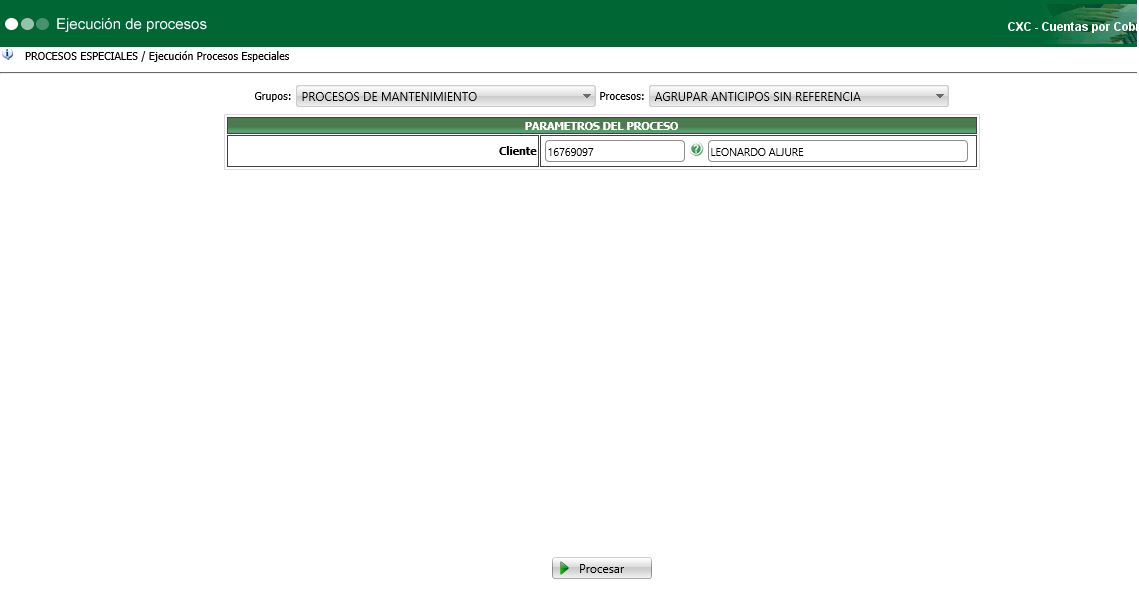Click the Cliente row label
1139x595 pixels.
[520, 150]
